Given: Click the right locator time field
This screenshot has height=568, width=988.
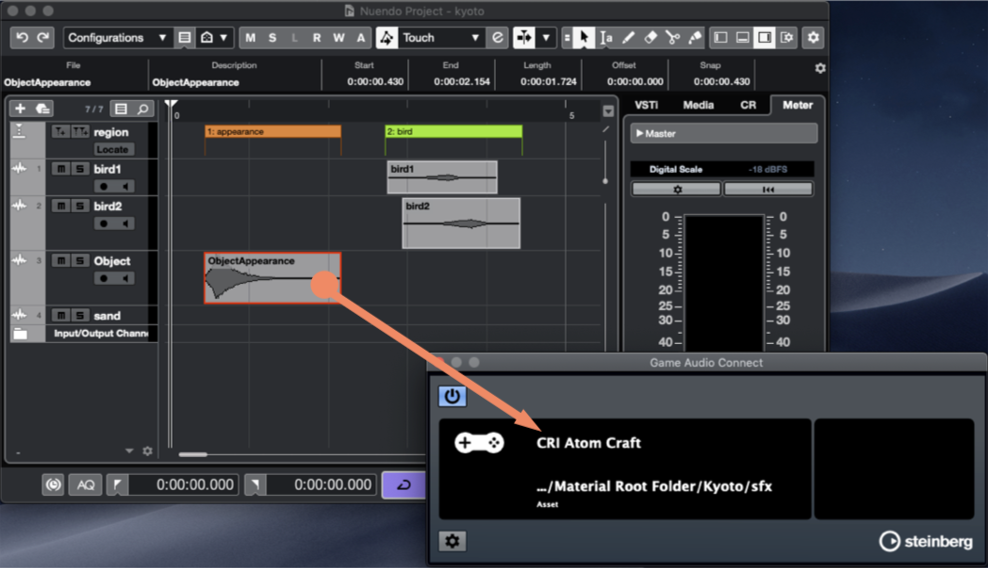Looking at the screenshot, I should tap(321, 485).
